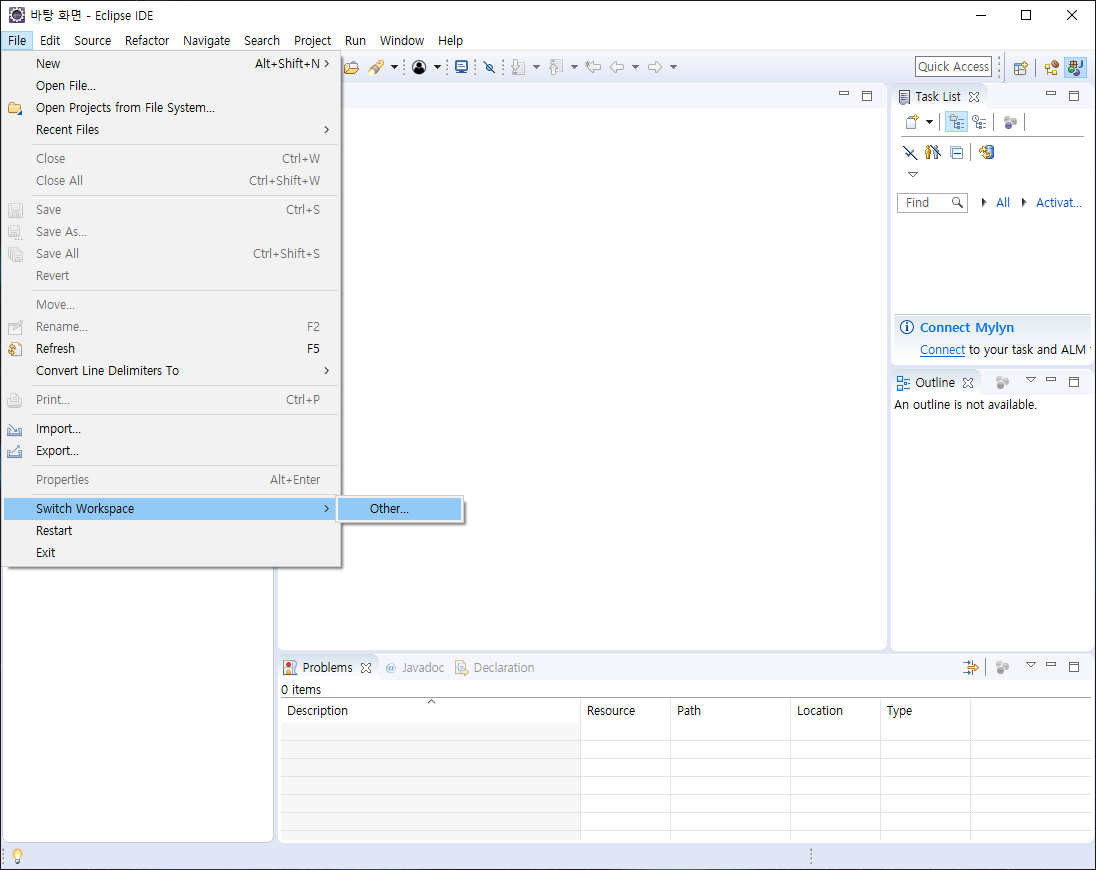Open the Forward history dropdown arrow

pyautogui.click(x=673, y=67)
